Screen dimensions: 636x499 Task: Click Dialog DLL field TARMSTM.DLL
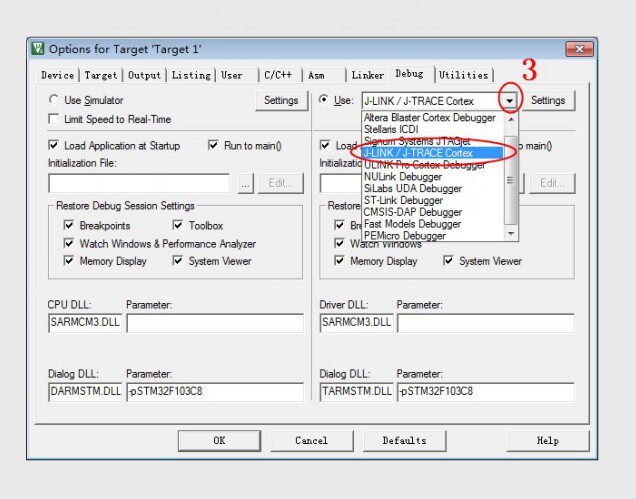356,391
